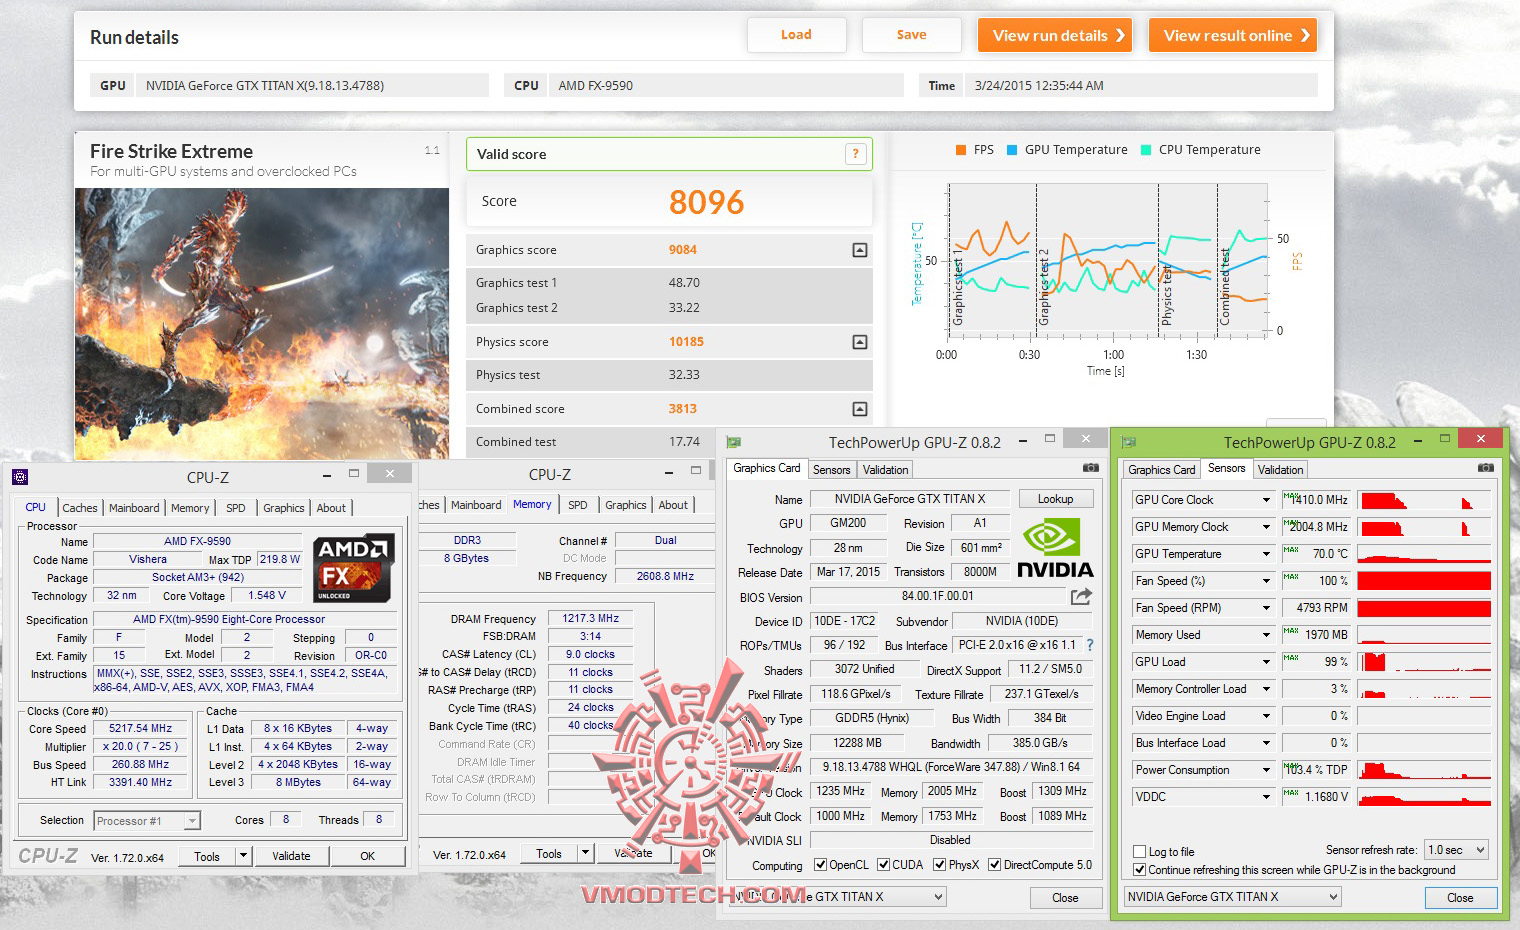
Task: Toggle the DirectCompute 5.0 checkbox
Action: pos(994,865)
